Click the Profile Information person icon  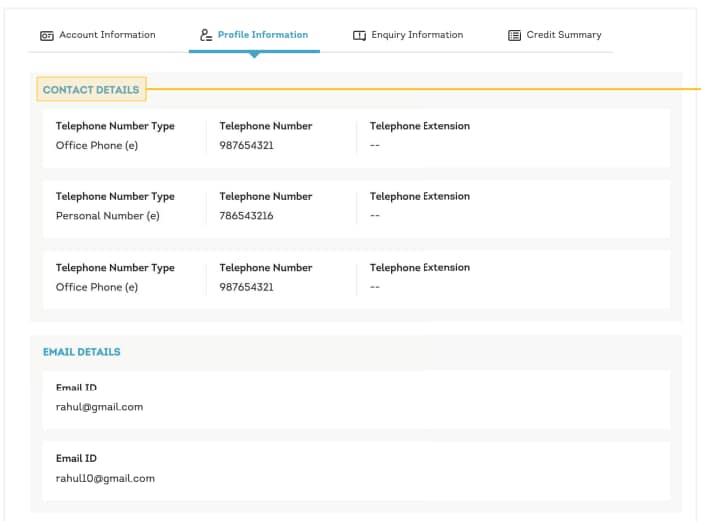pos(206,35)
